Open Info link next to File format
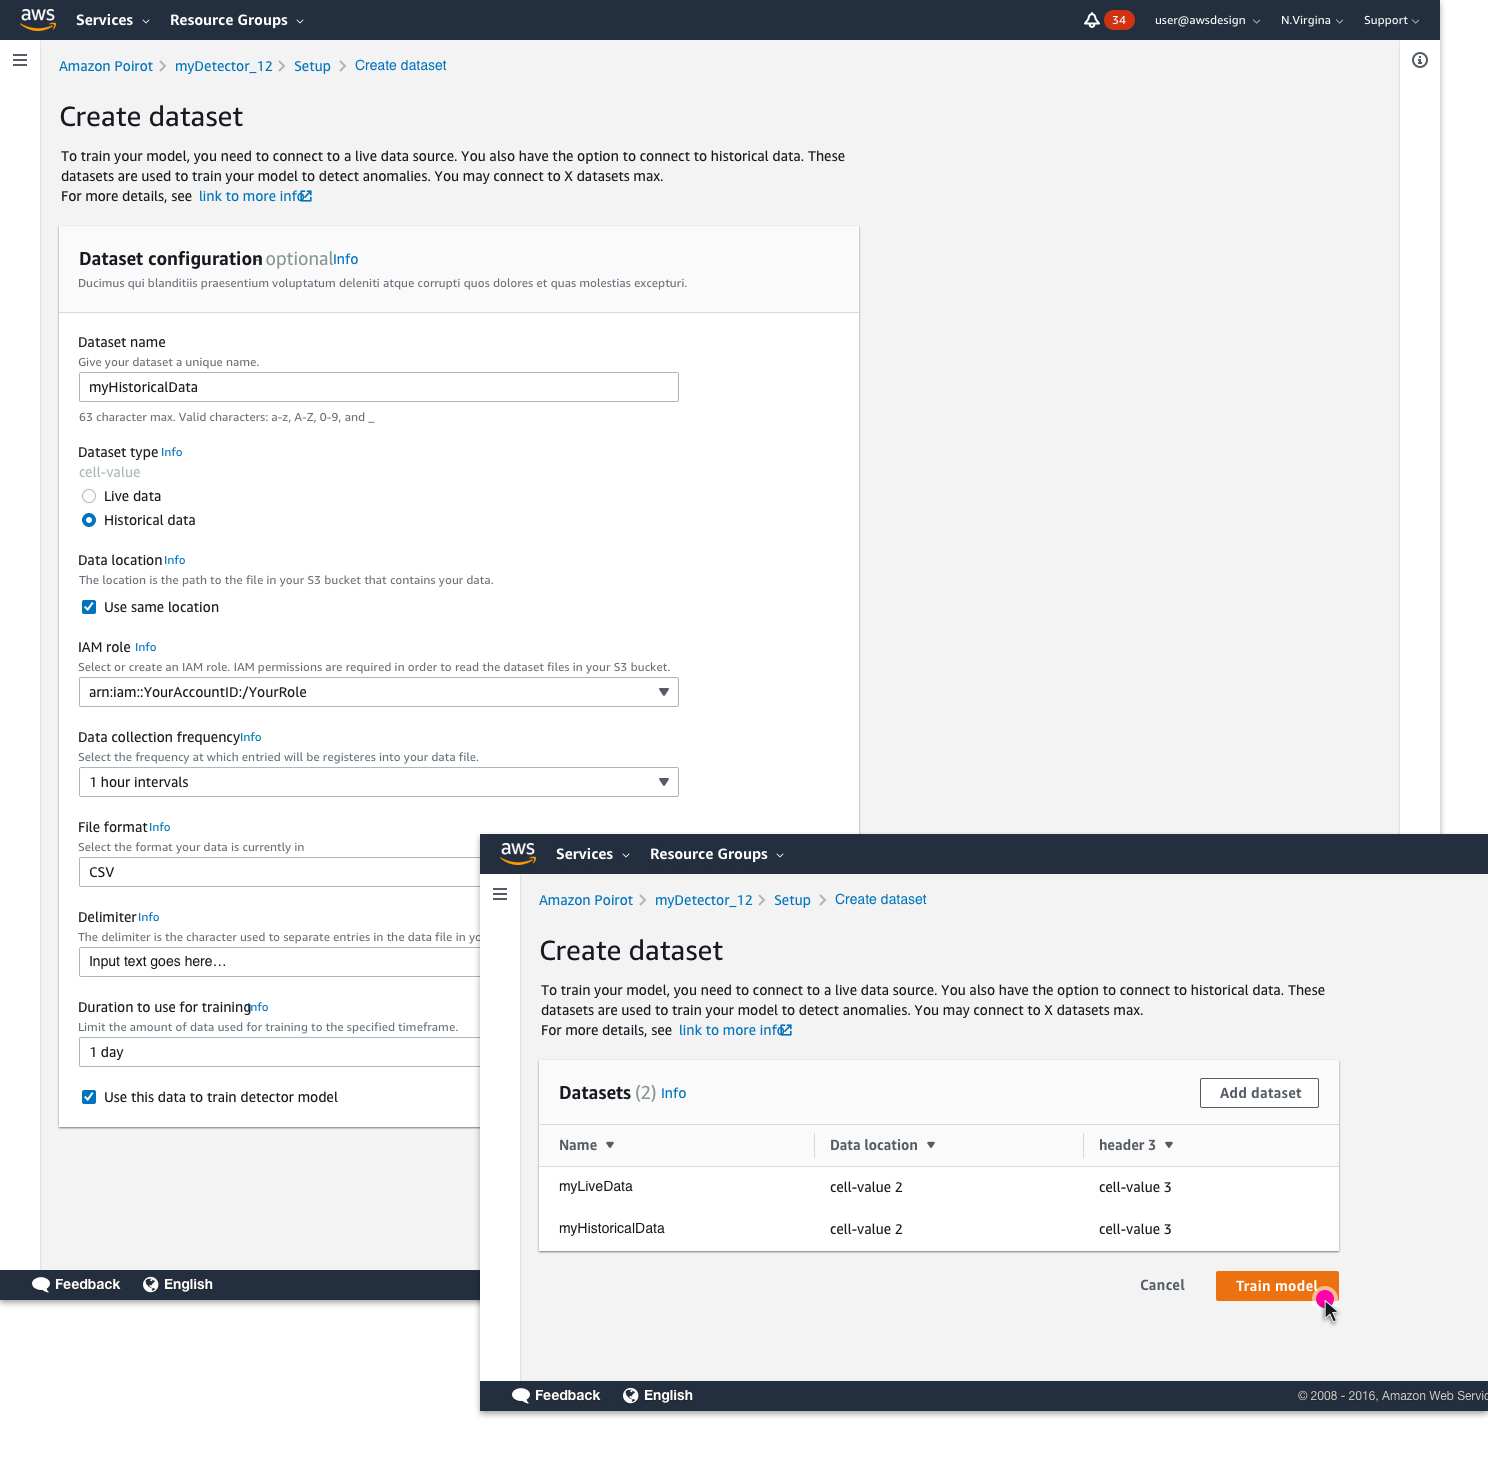1488x1459 pixels. click(160, 827)
